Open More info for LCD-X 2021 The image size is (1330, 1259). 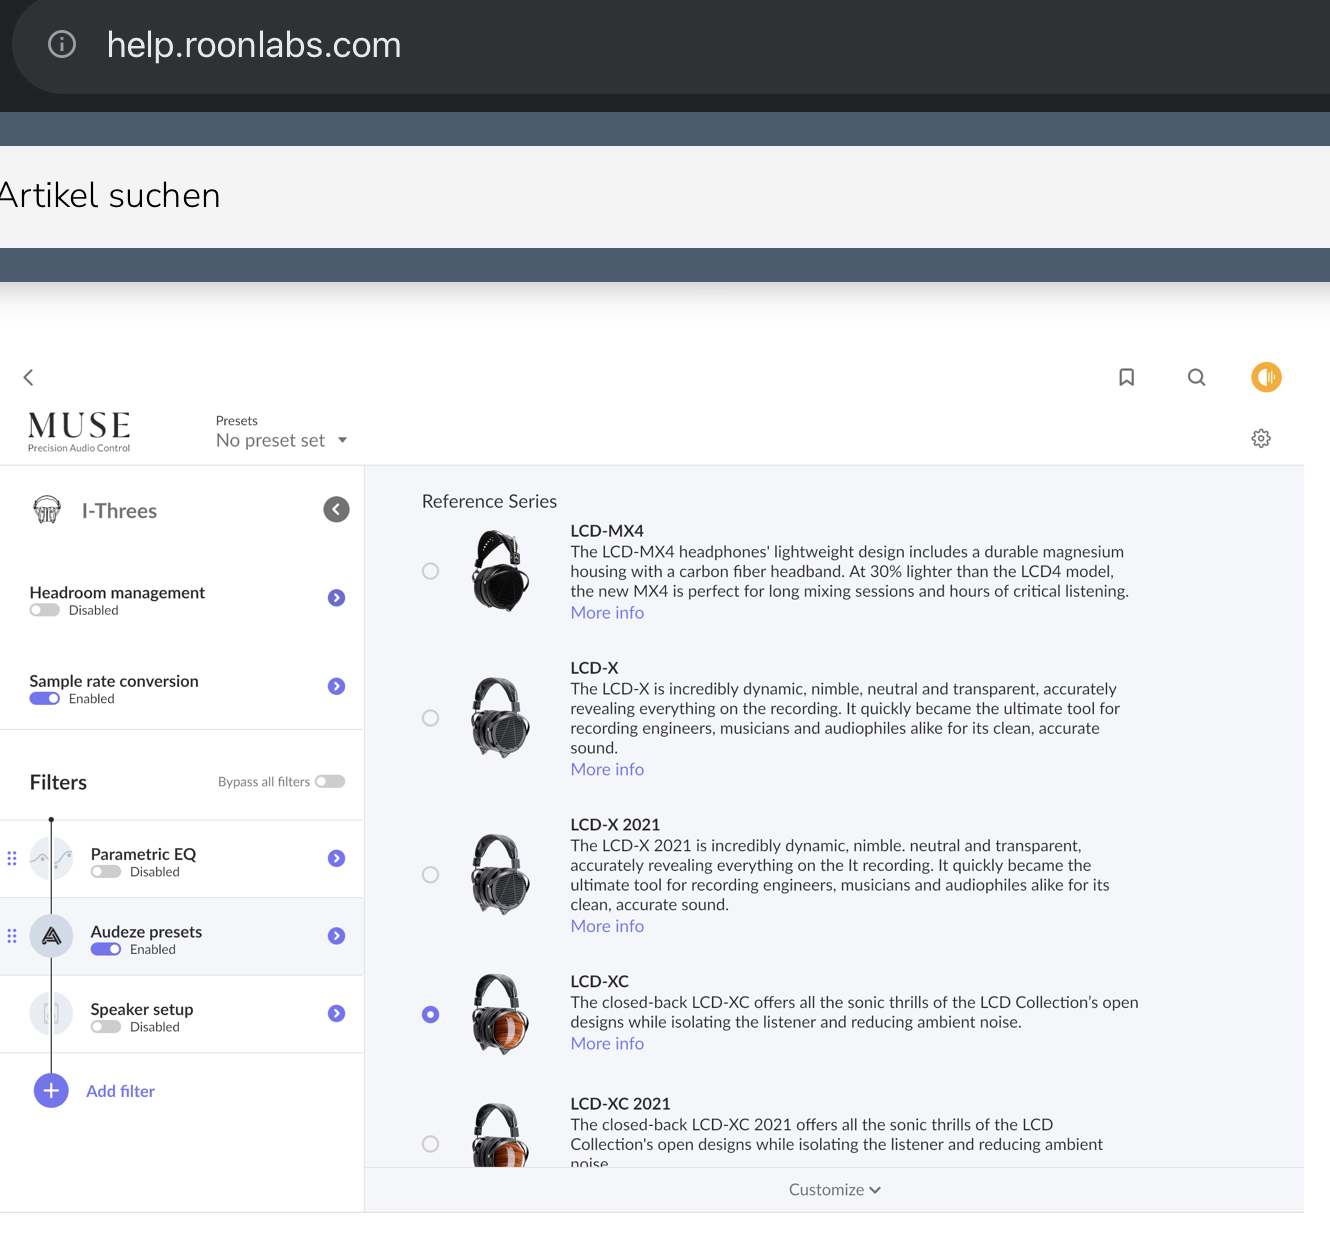(x=607, y=927)
